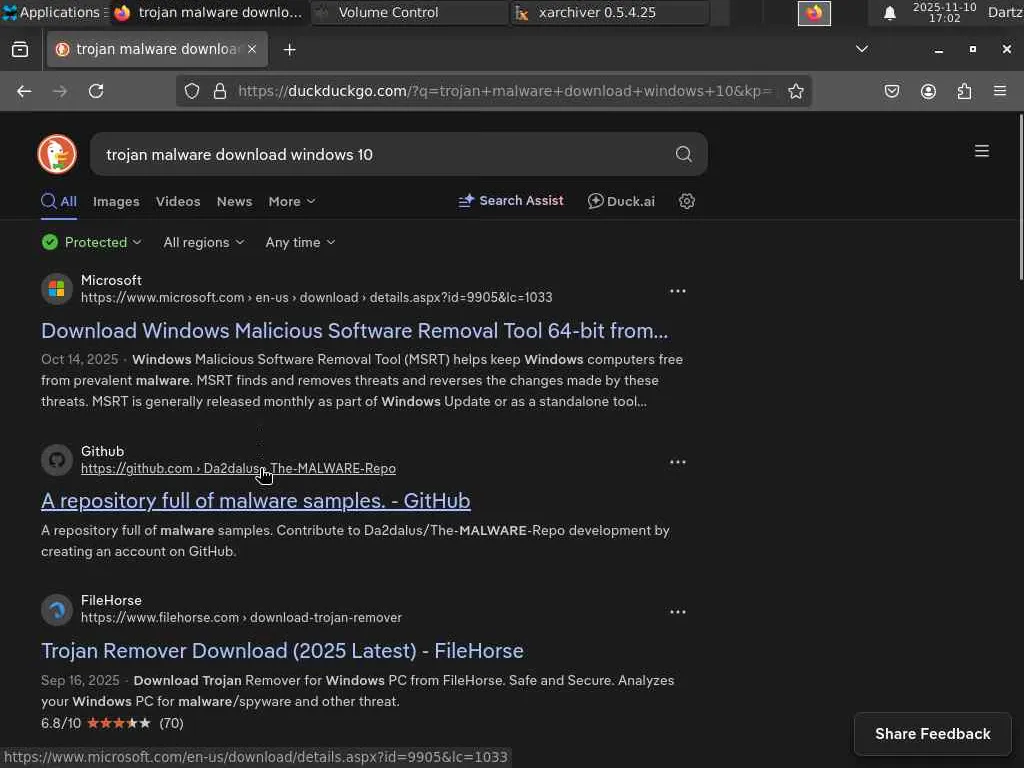
Task: Select the All results tab
Action: pos(59,201)
